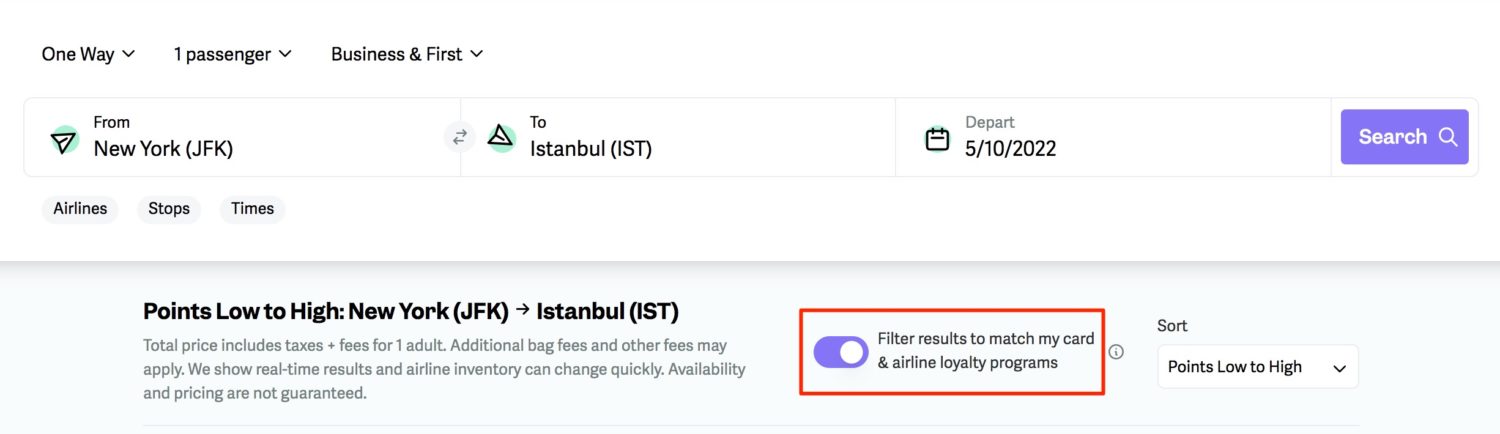Click the purple Search button
The height and width of the screenshot is (434, 1500).
tap(1404, 137)
